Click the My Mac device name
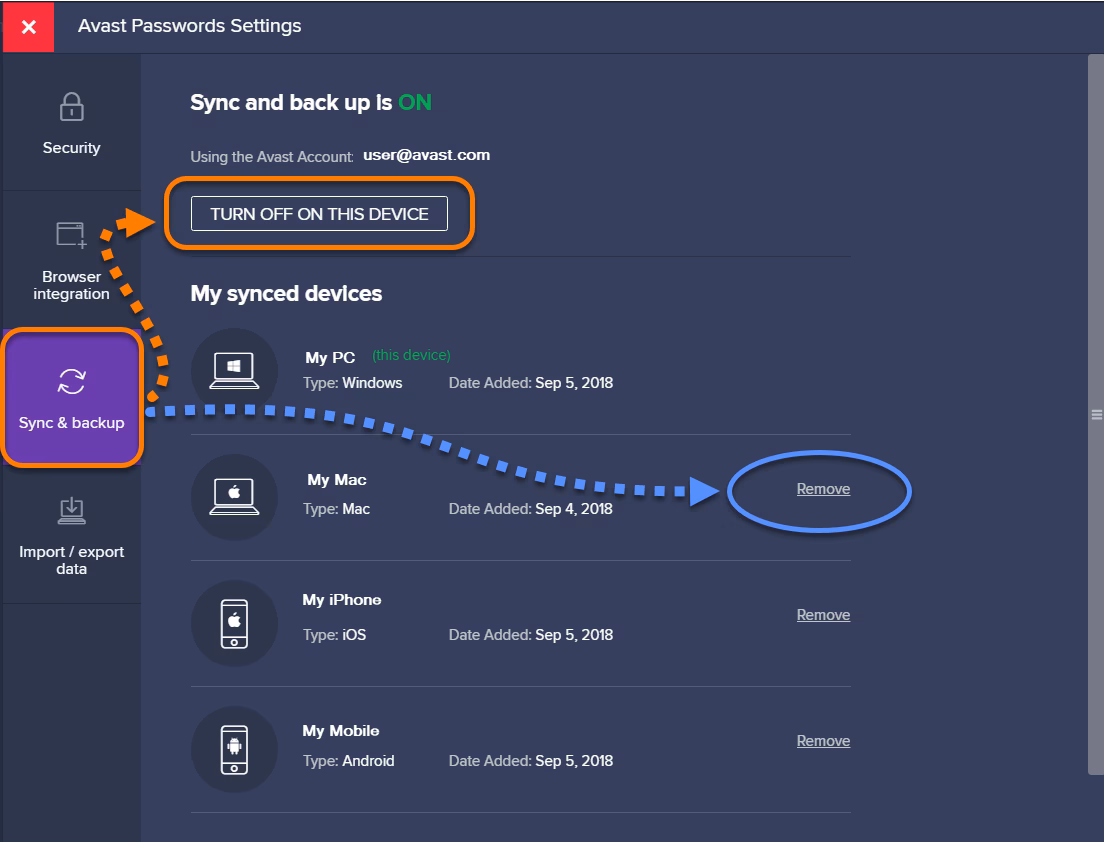 tap(337, 480)
